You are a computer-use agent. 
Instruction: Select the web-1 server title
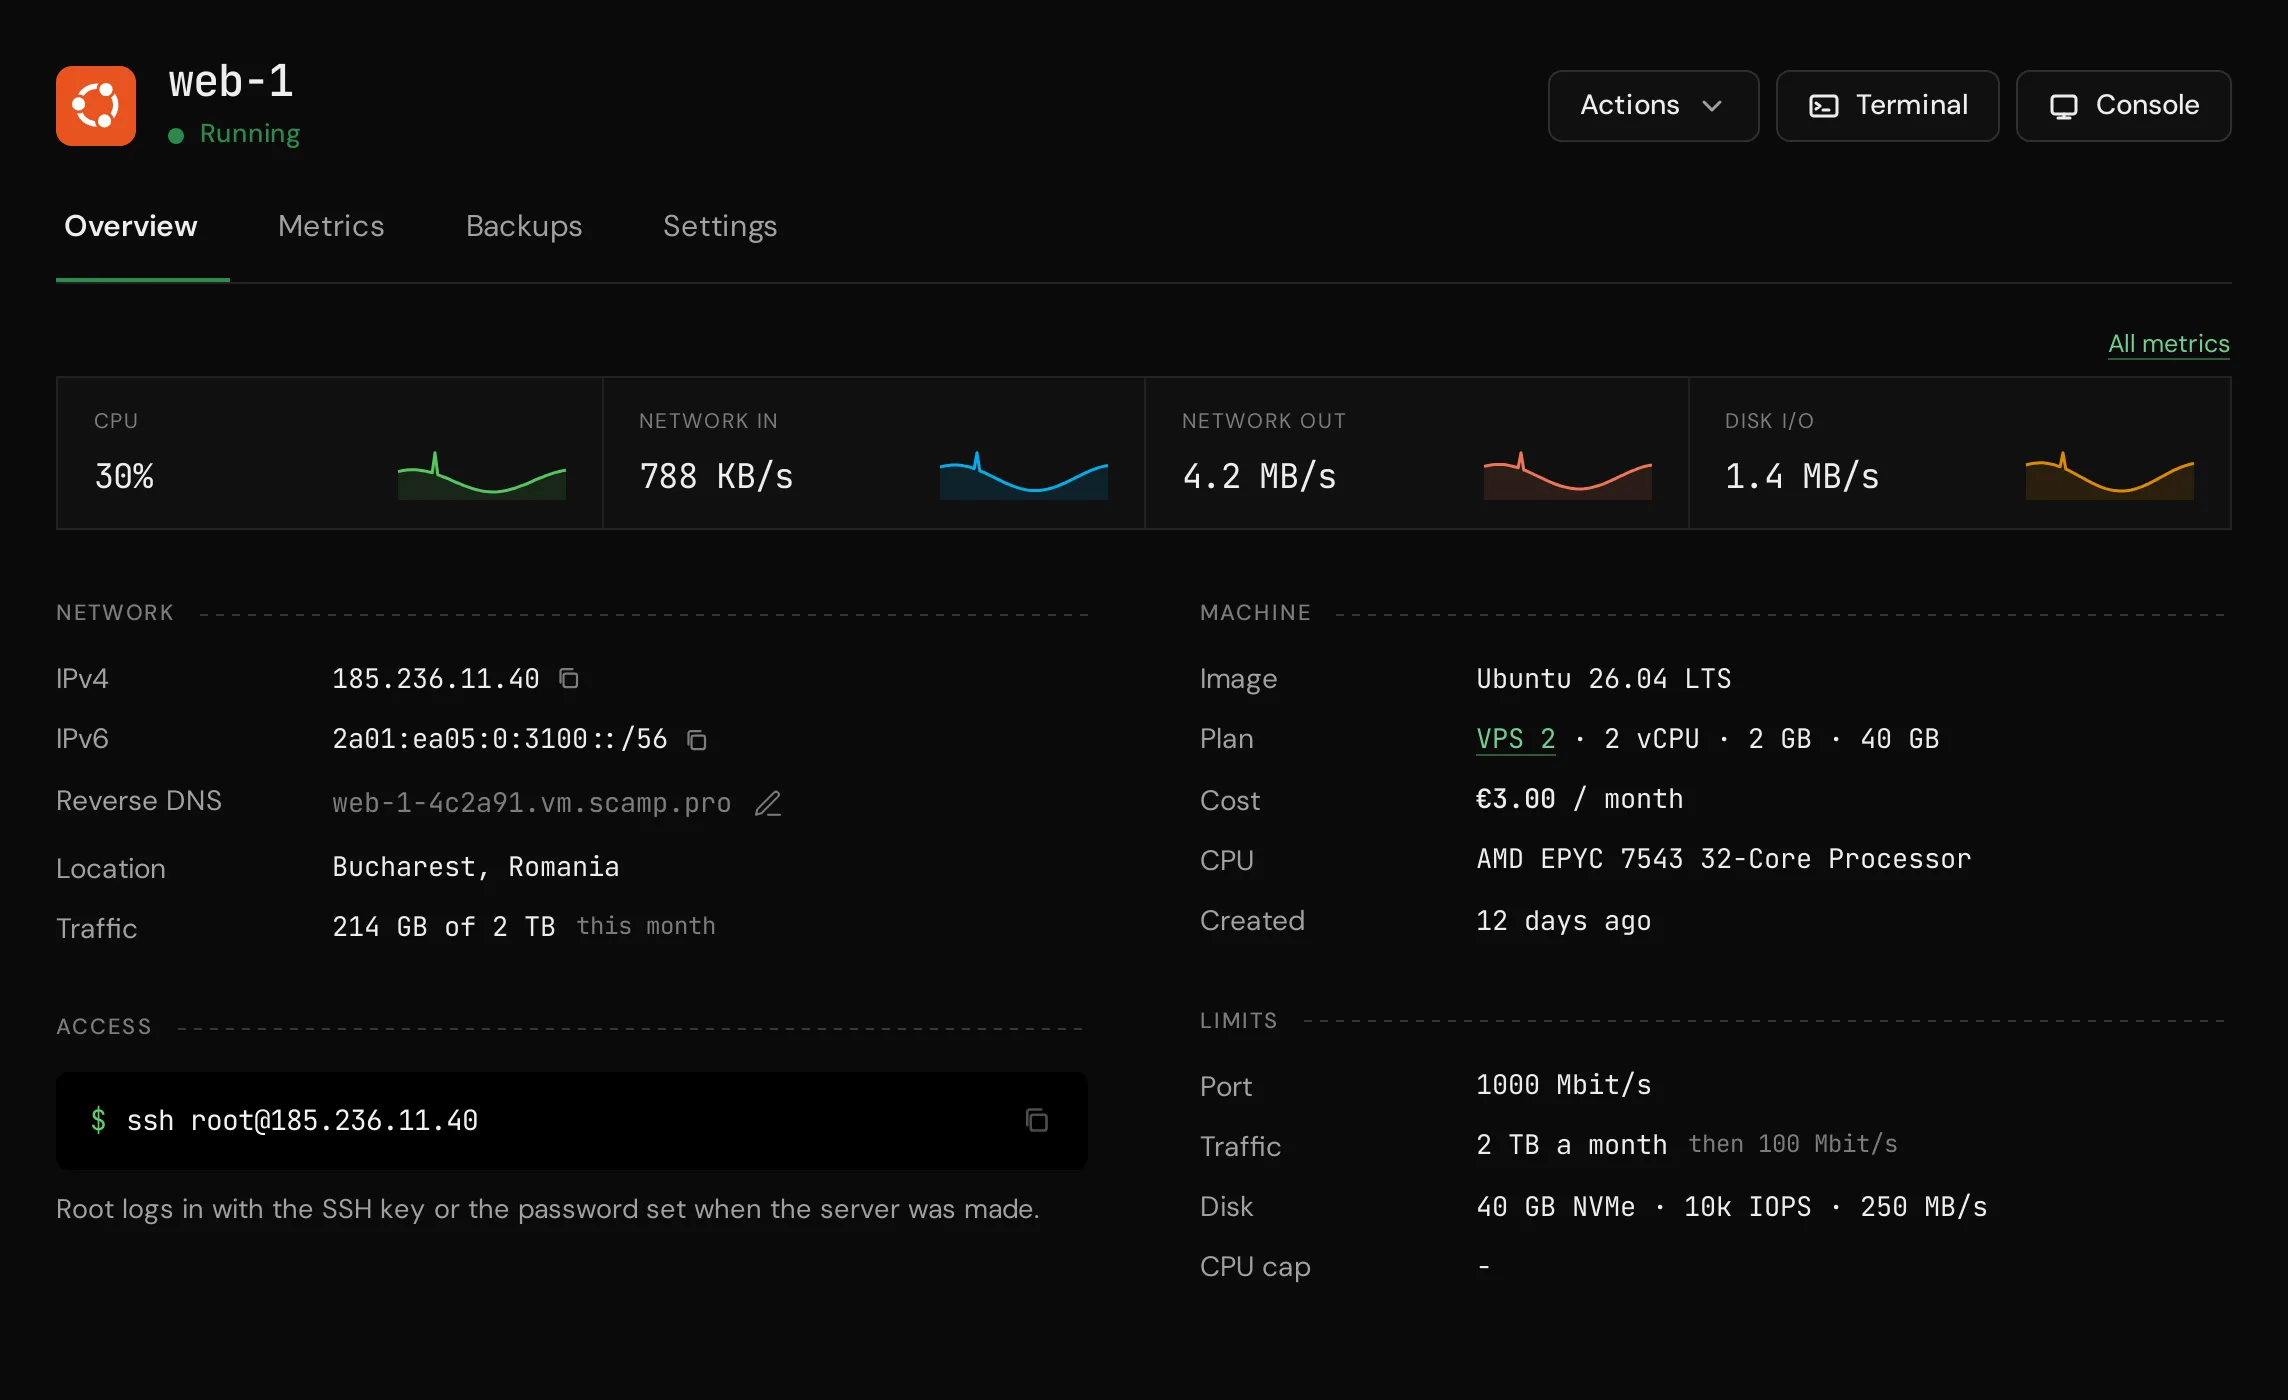231,82
